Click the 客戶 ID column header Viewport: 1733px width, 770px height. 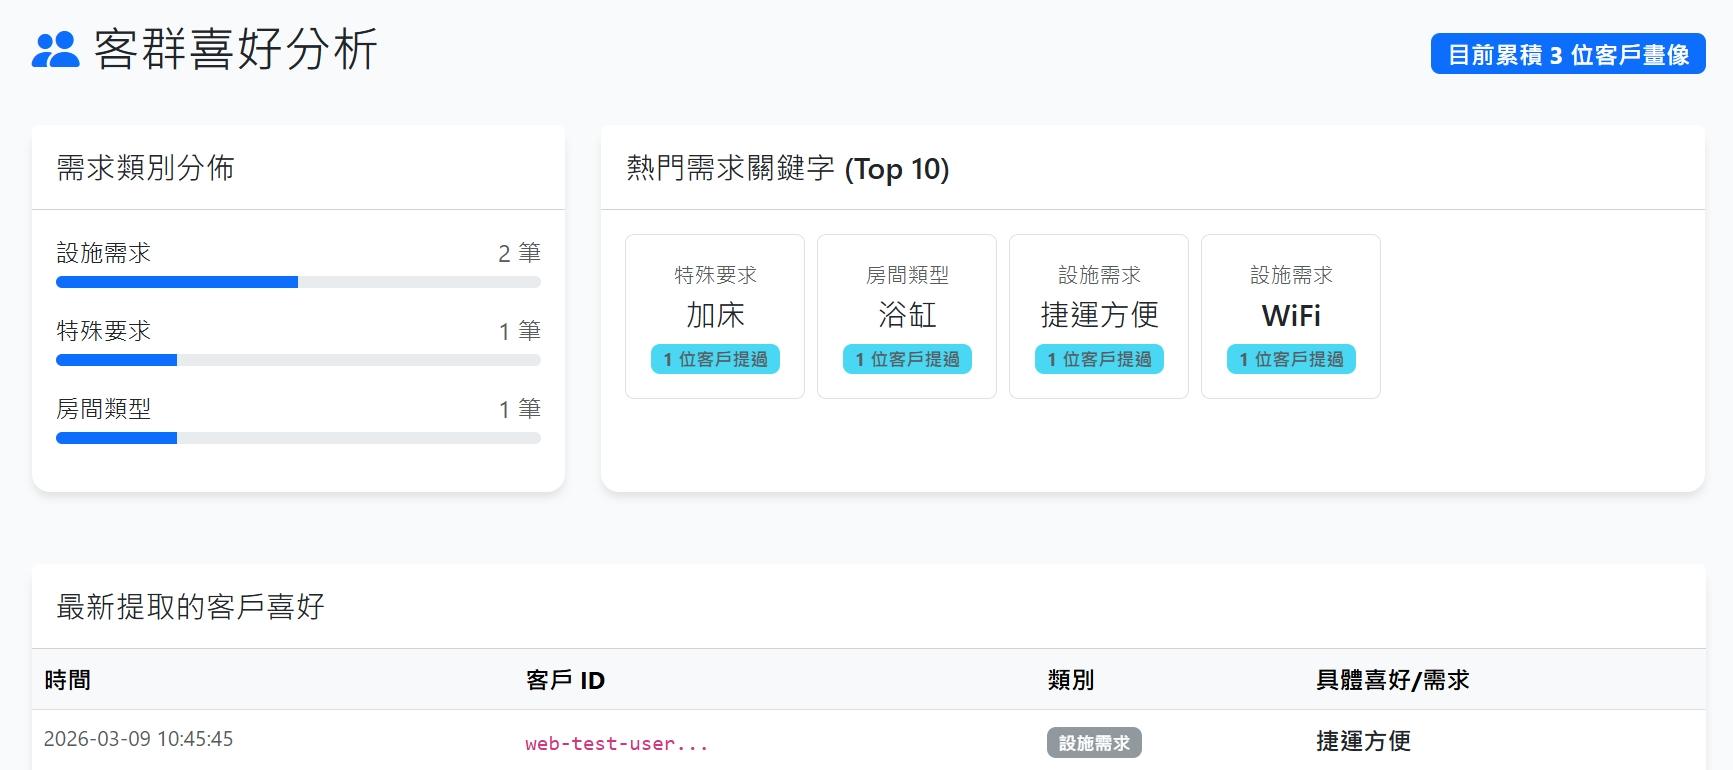(565, 680)
